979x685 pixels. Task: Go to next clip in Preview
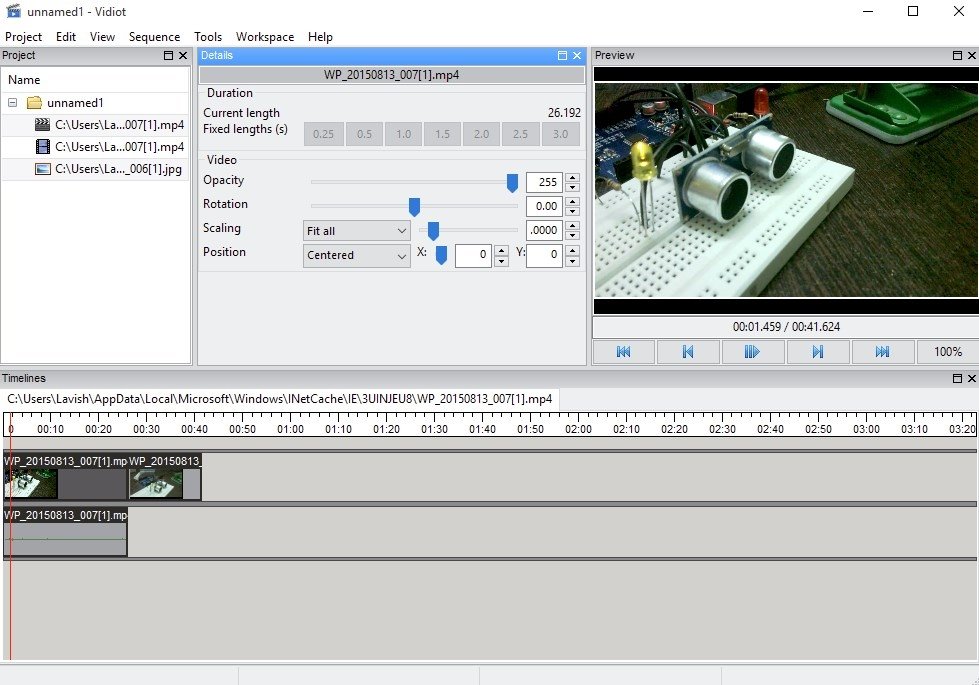tap(817, 352)
